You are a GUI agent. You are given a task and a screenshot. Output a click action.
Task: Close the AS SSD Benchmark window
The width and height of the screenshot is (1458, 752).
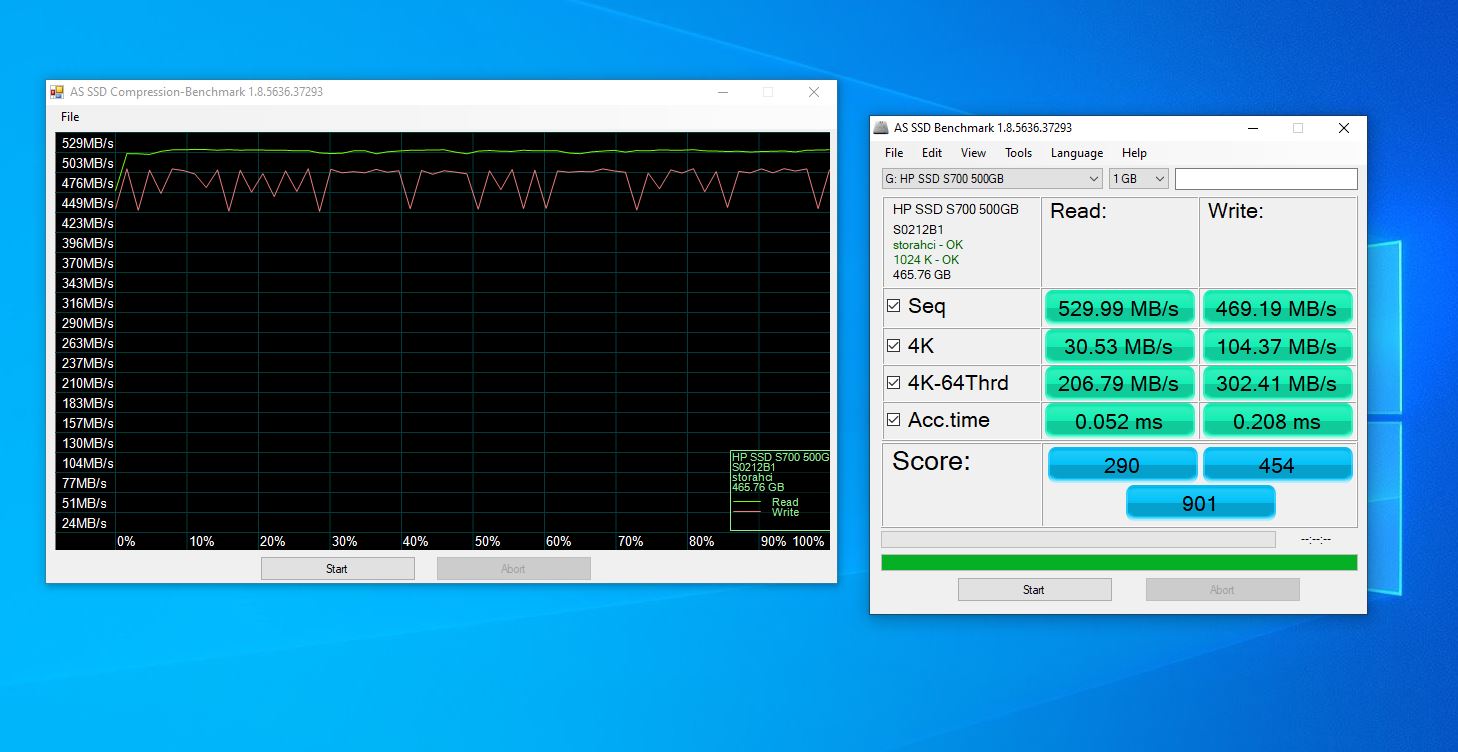pos(1343,128)
